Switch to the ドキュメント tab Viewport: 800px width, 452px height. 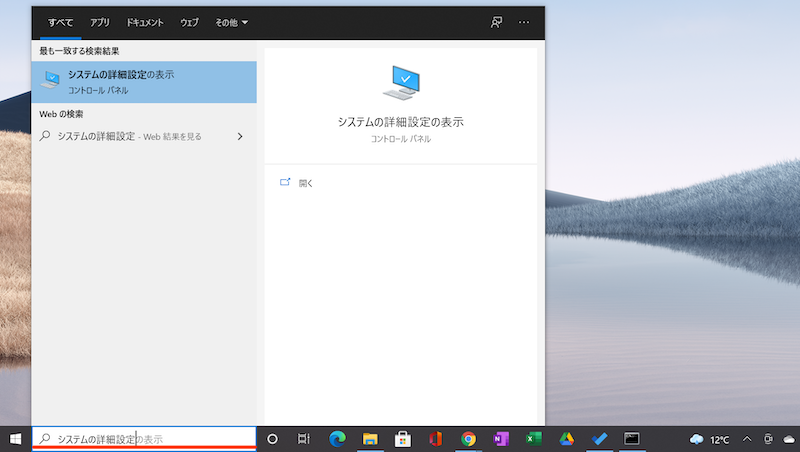pyautogui.click(x=145, y=22)
